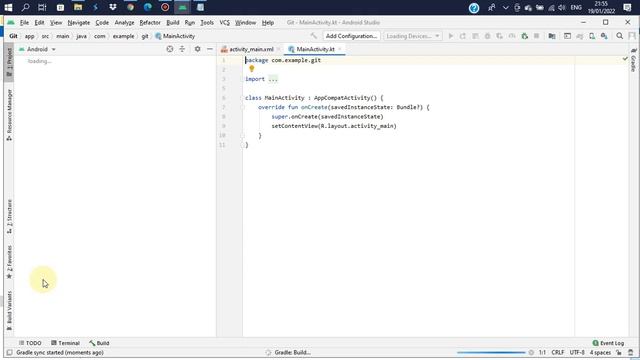Open the Refactor menu
This screenshot has height=360, width=640.
[x=150, y=22]
